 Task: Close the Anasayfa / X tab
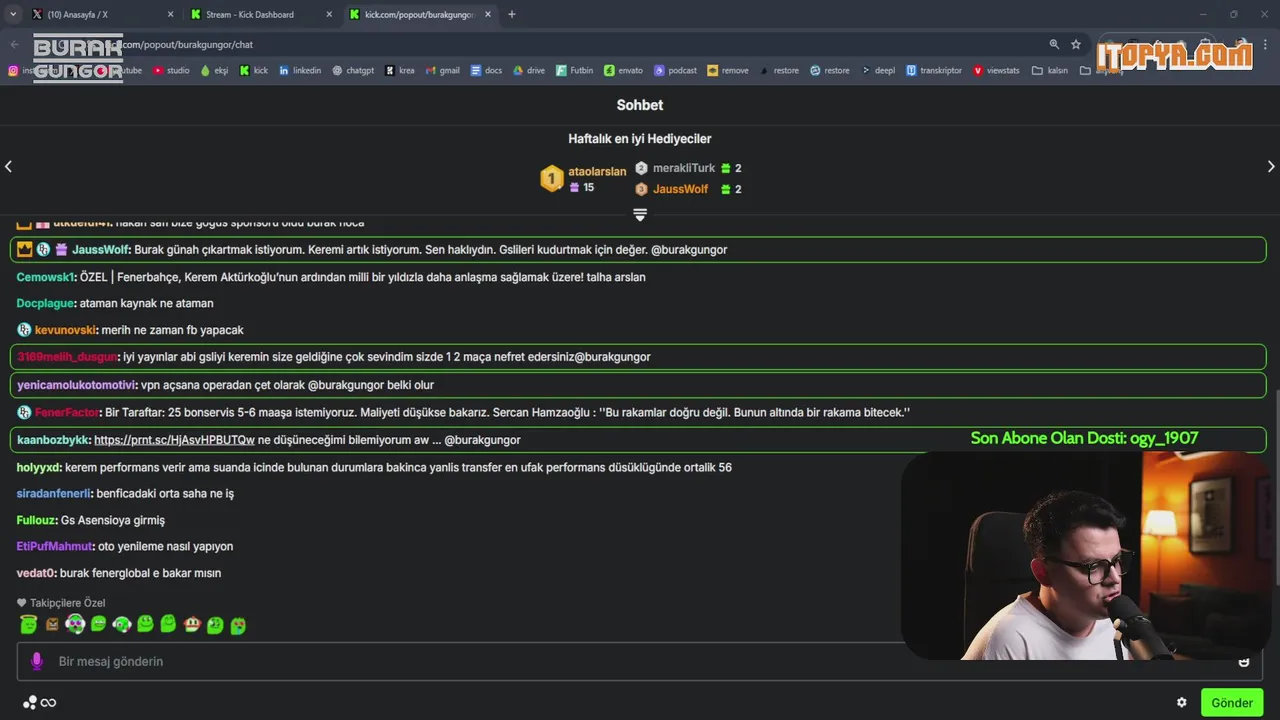point(170,15)
